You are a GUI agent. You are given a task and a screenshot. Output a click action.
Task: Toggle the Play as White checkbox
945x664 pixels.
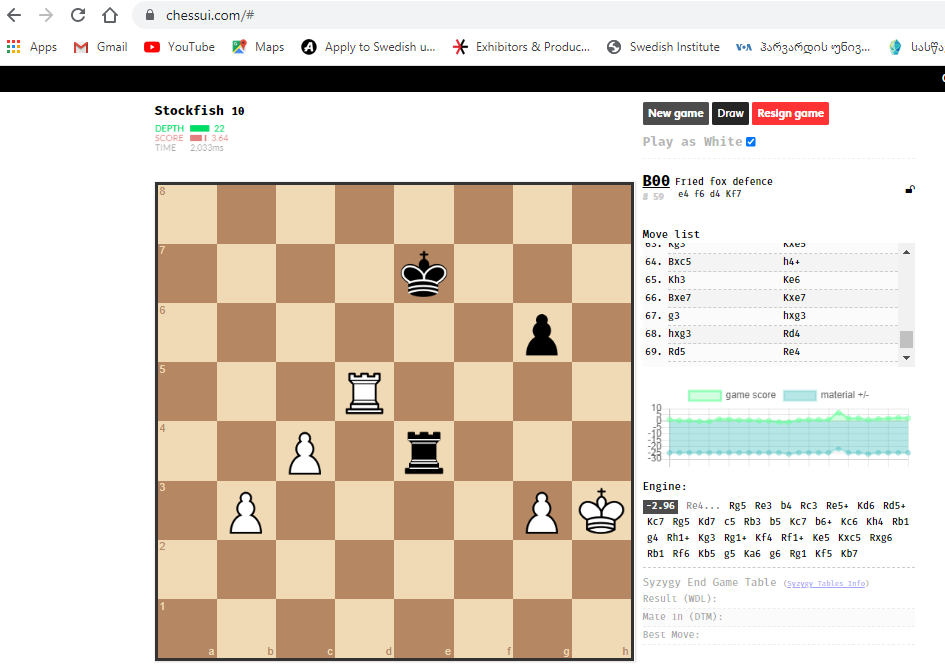[751, 142]
